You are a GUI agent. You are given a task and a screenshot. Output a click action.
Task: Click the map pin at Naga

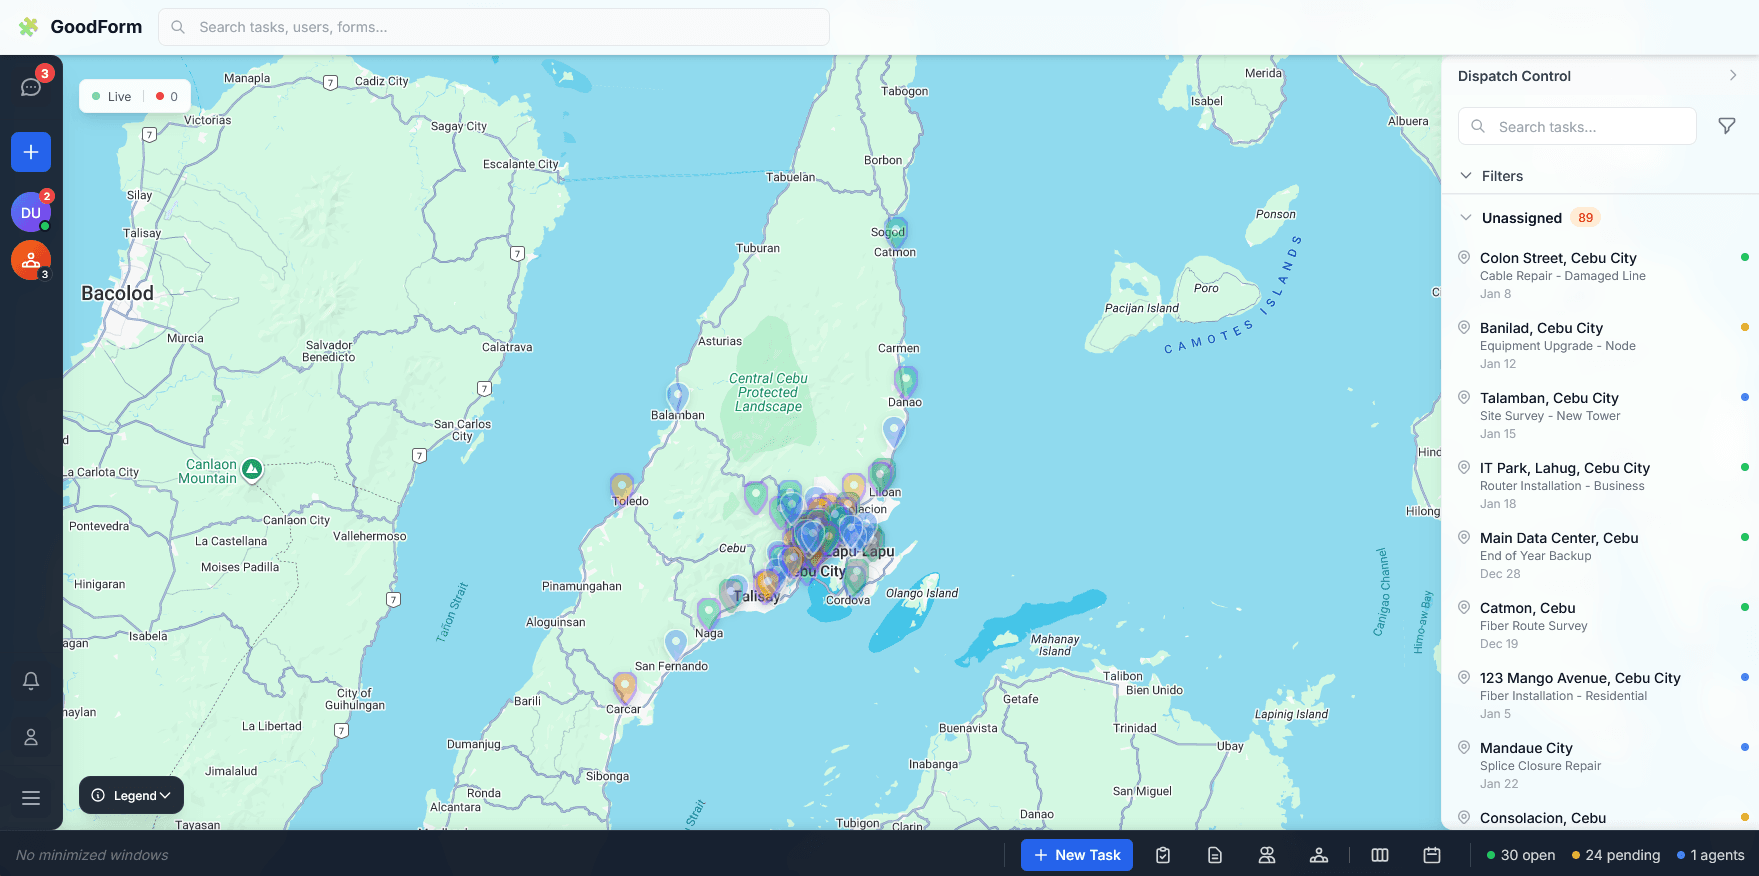[x=708, y=612]
